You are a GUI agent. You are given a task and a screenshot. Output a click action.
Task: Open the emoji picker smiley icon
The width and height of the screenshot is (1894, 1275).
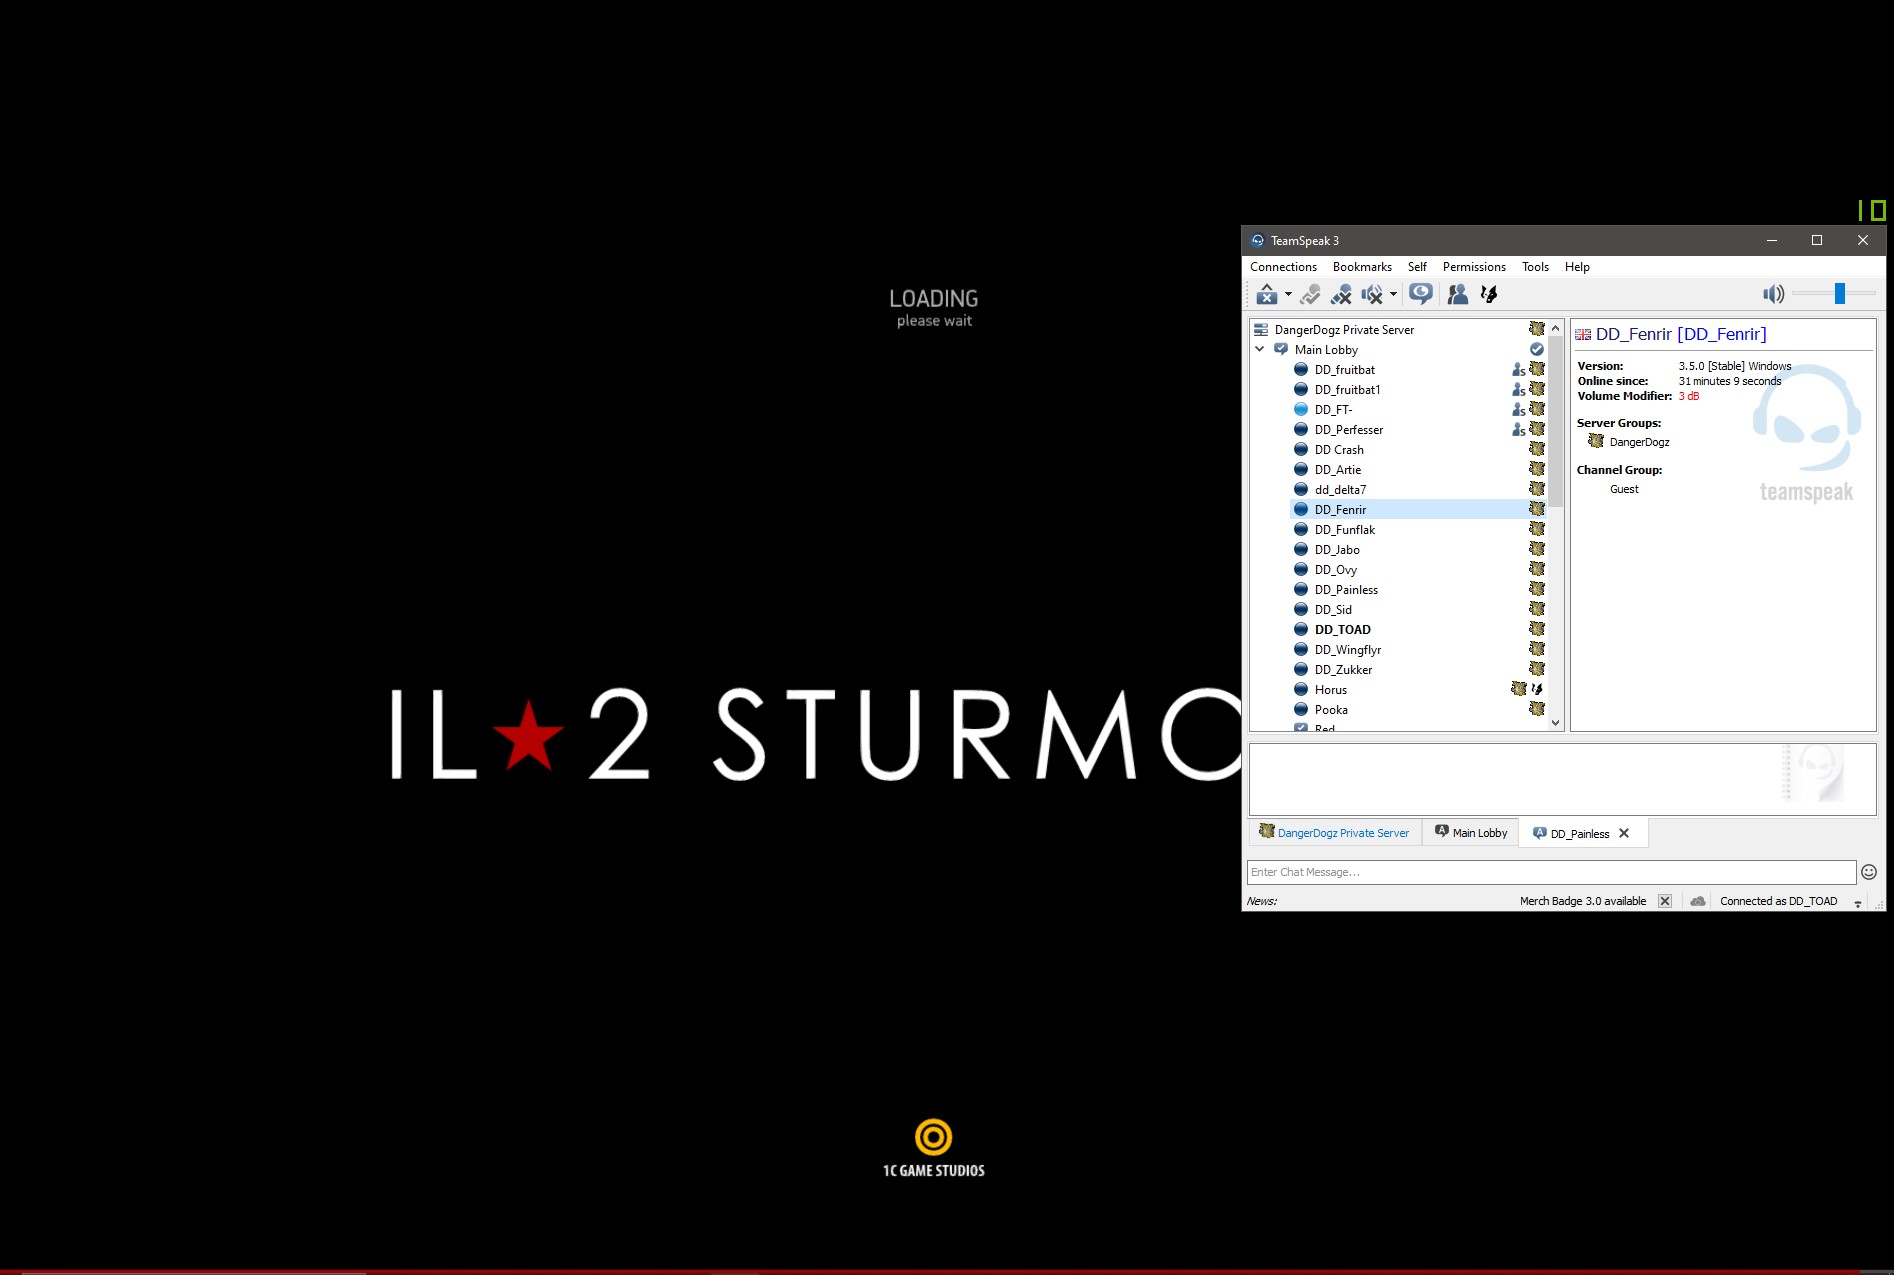pyautogui.click(x=1868, y=872)
